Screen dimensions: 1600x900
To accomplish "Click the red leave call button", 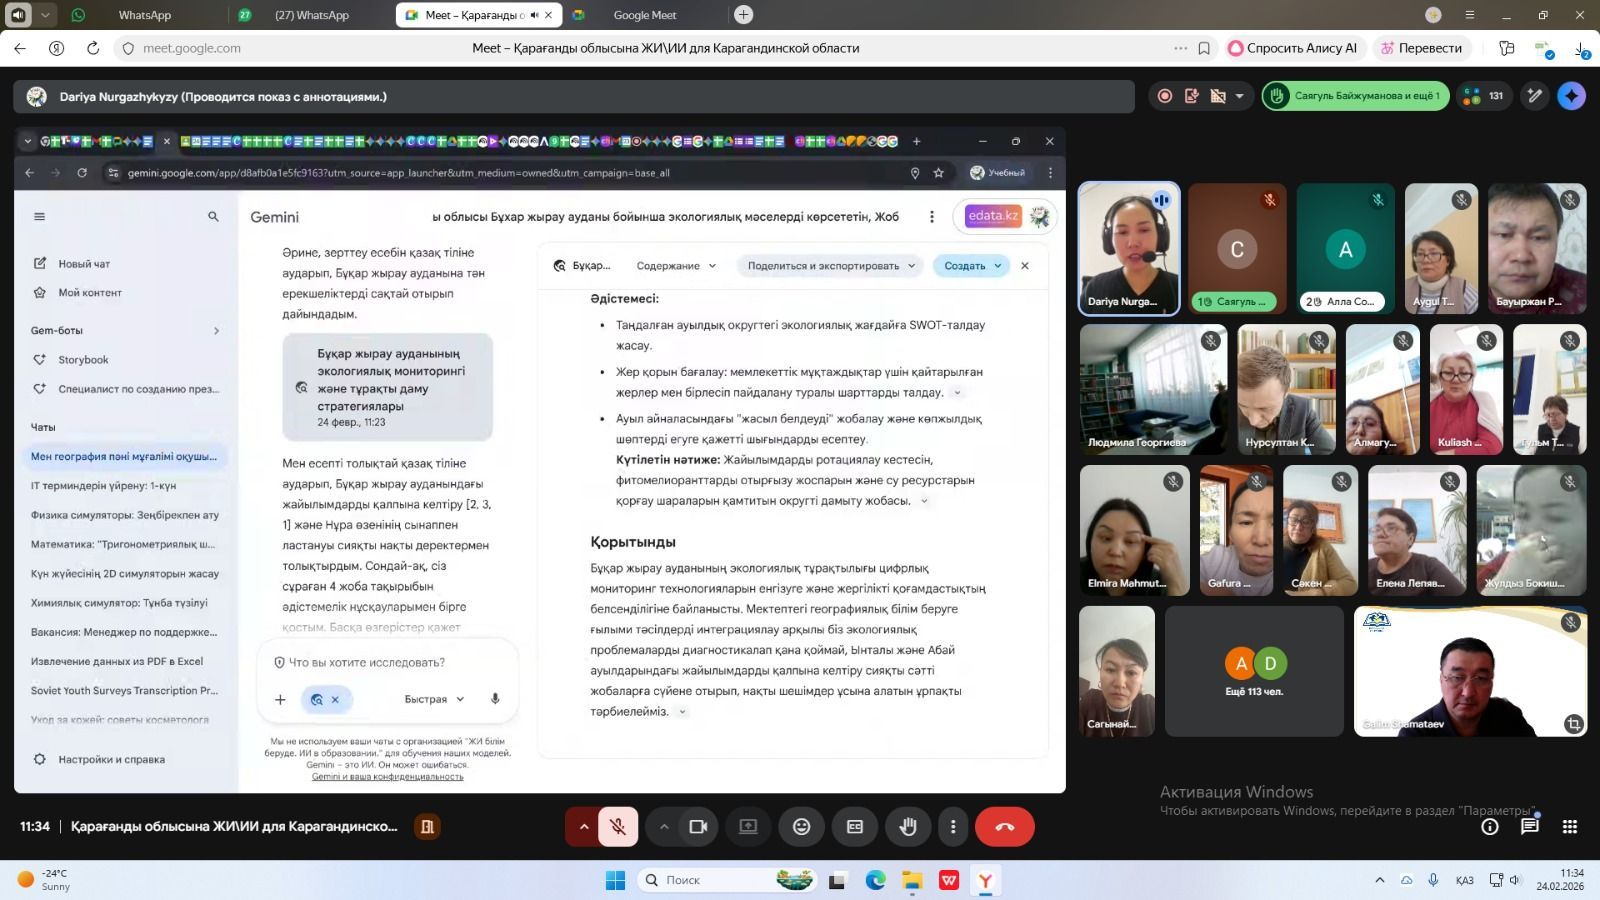I will [1004, 827].
